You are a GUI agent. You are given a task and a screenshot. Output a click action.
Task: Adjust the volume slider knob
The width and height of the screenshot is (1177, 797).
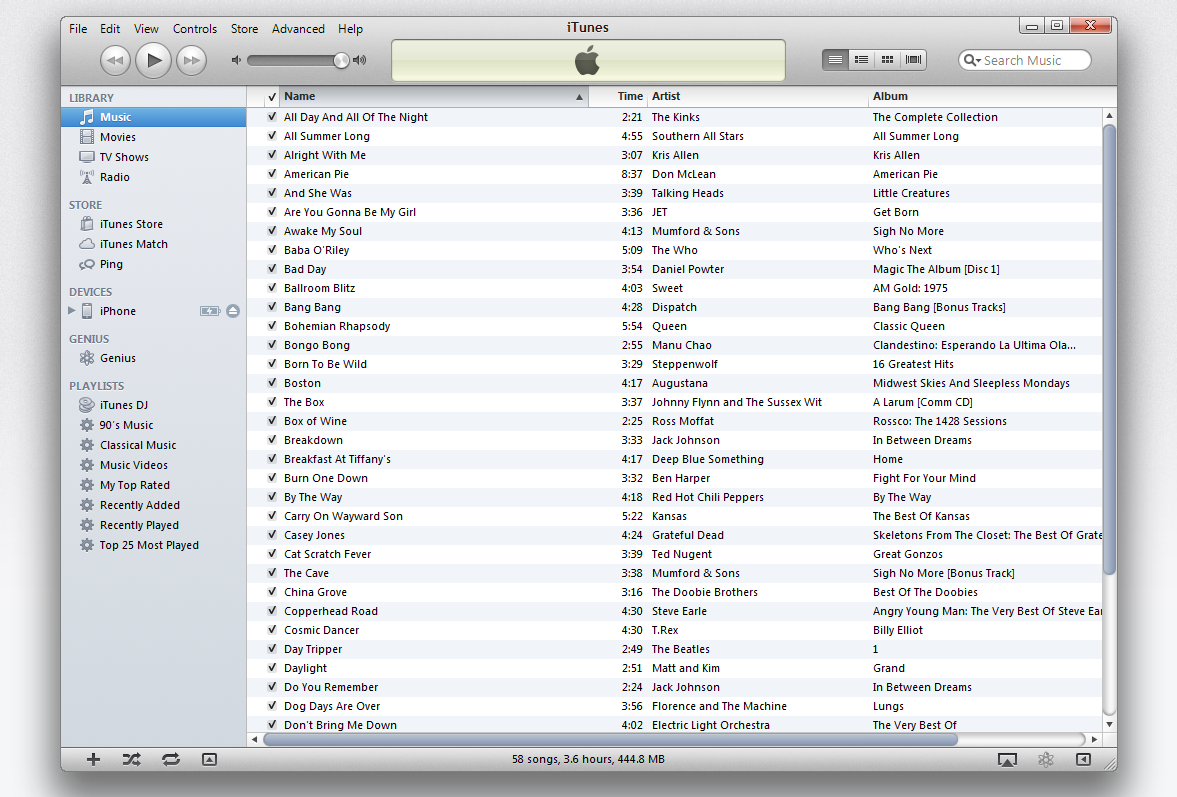(341, 60)
